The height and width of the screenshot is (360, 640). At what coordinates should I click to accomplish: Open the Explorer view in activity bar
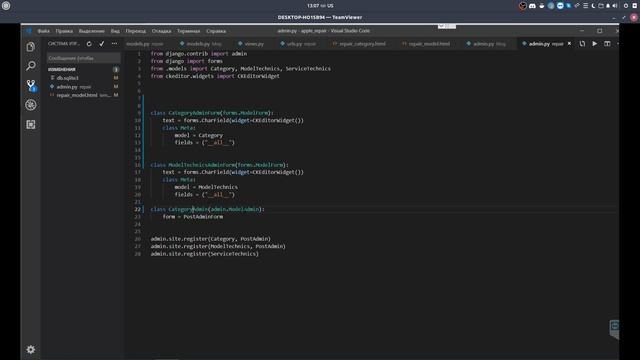pyautogui.click(x=31, y=47)
